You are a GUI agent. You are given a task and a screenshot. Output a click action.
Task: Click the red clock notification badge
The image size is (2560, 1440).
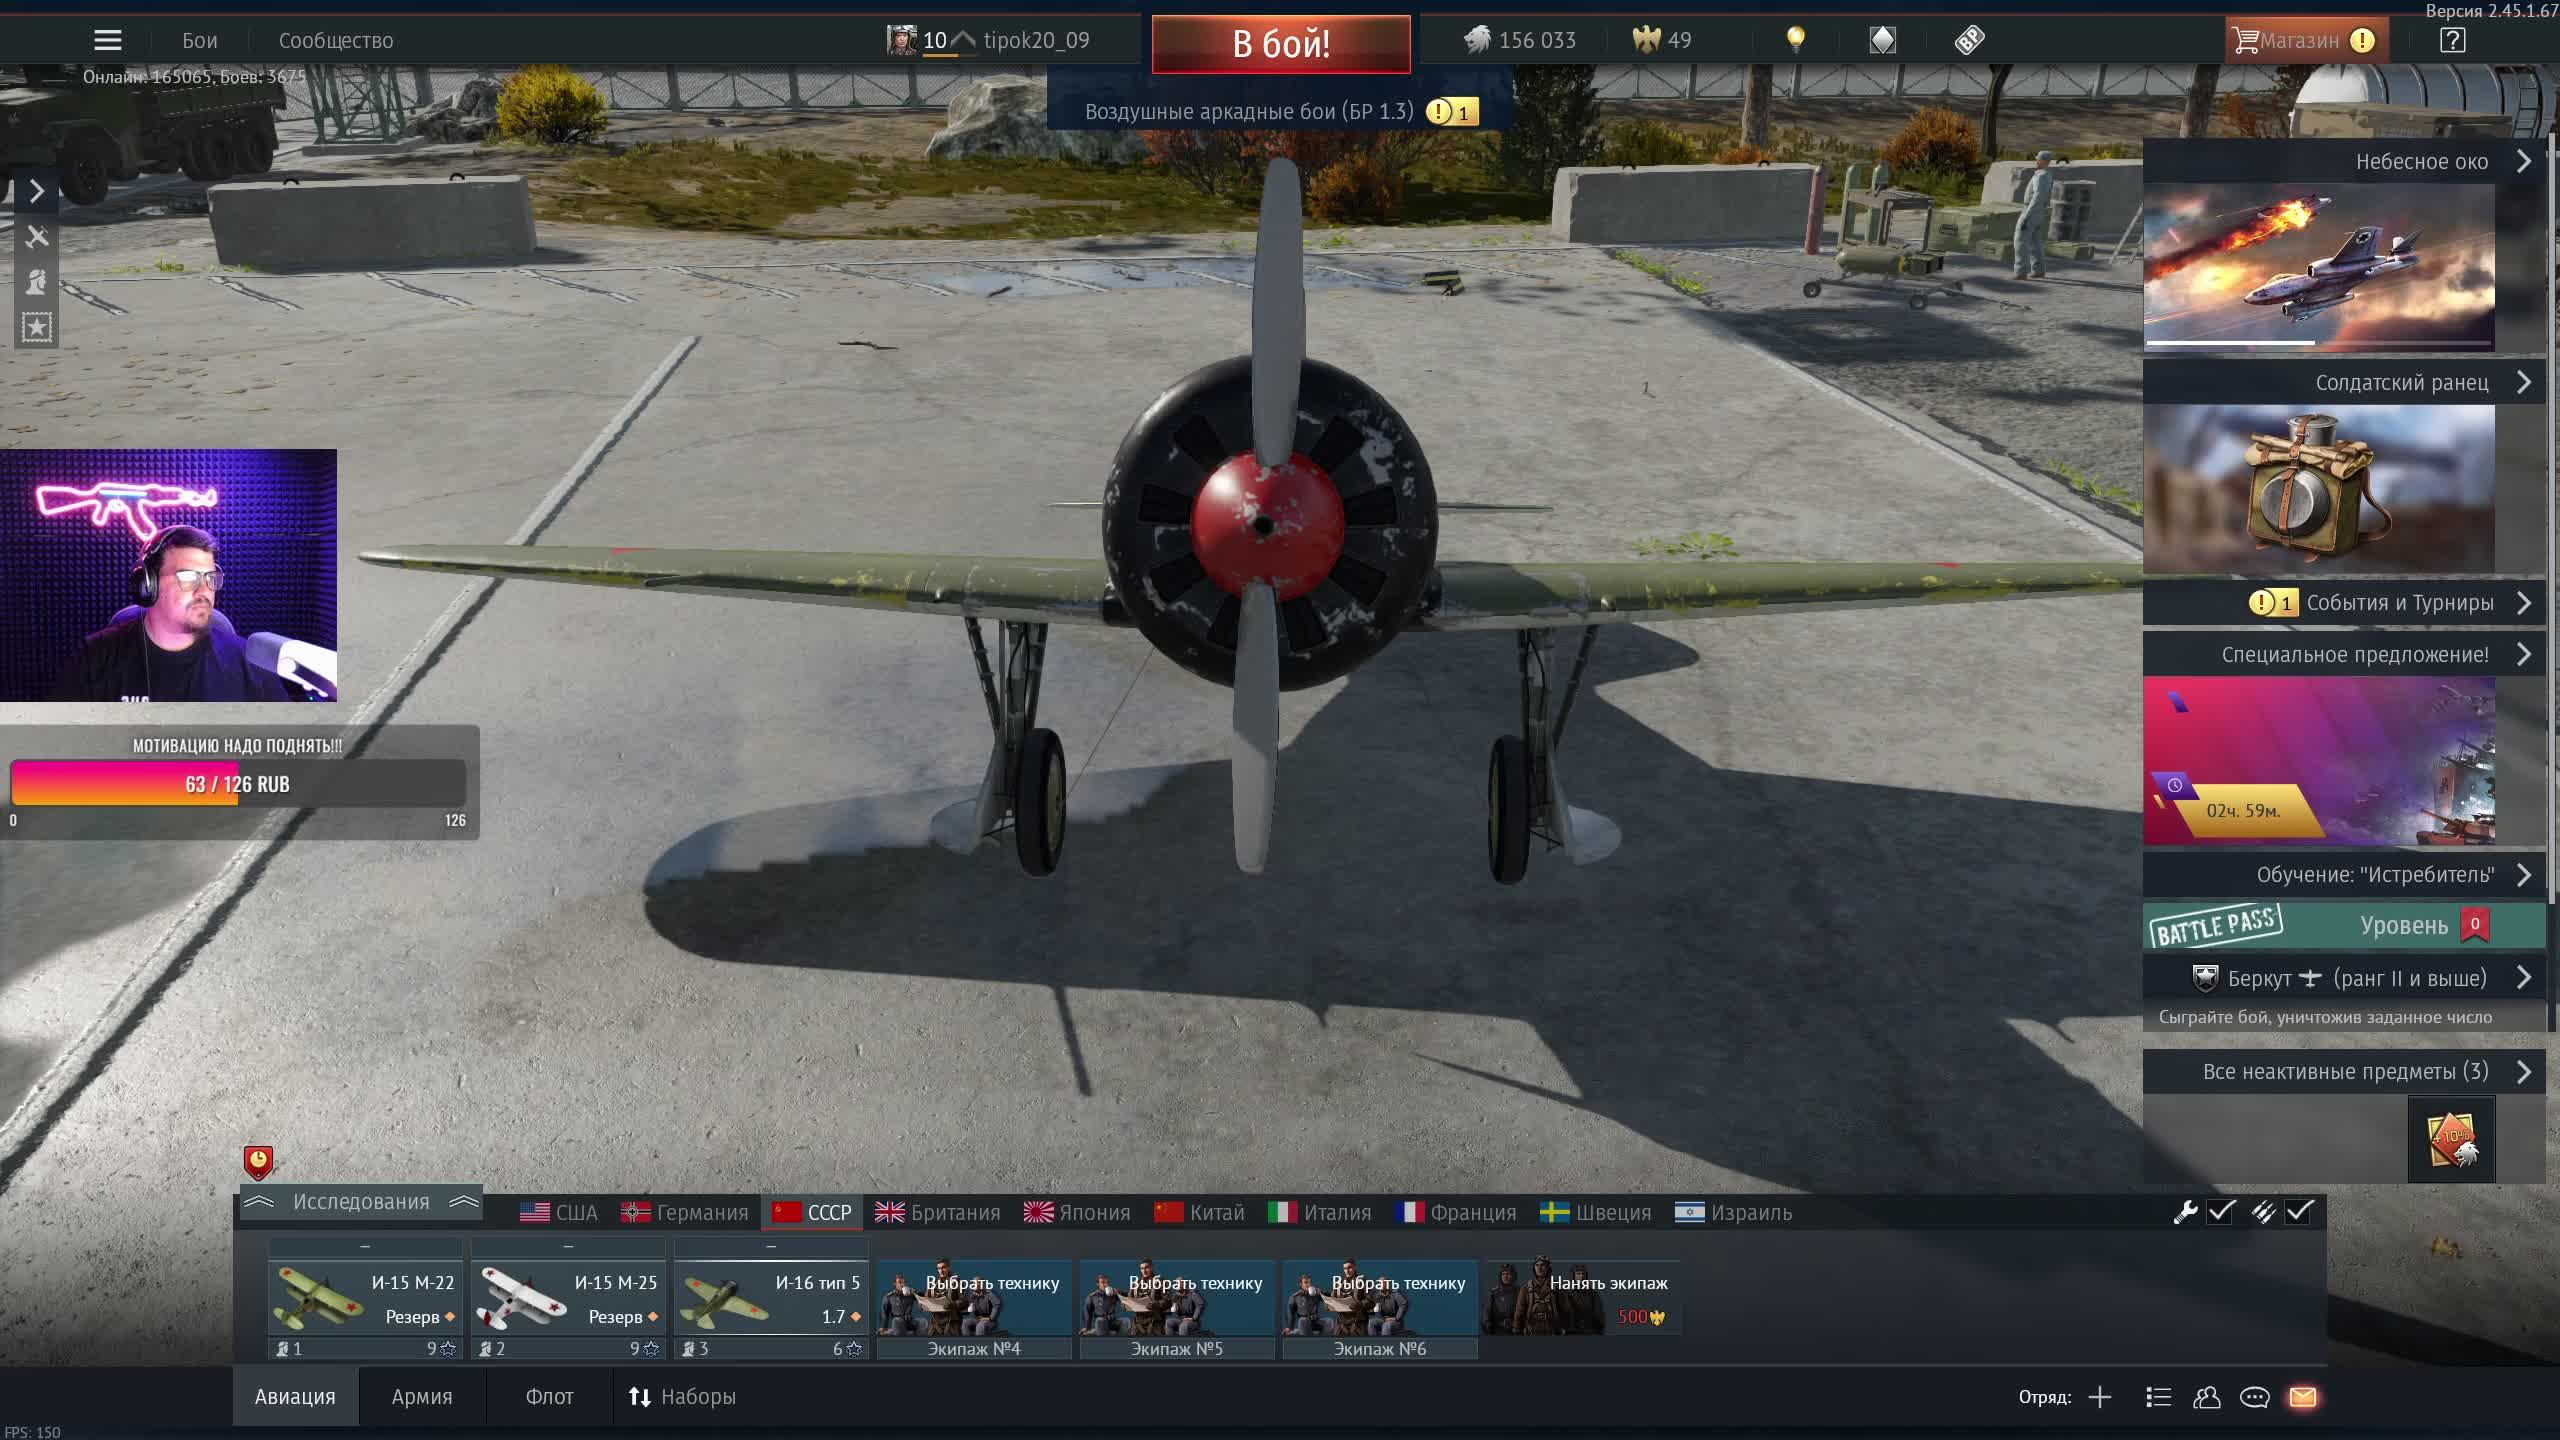coord(258,1161)
